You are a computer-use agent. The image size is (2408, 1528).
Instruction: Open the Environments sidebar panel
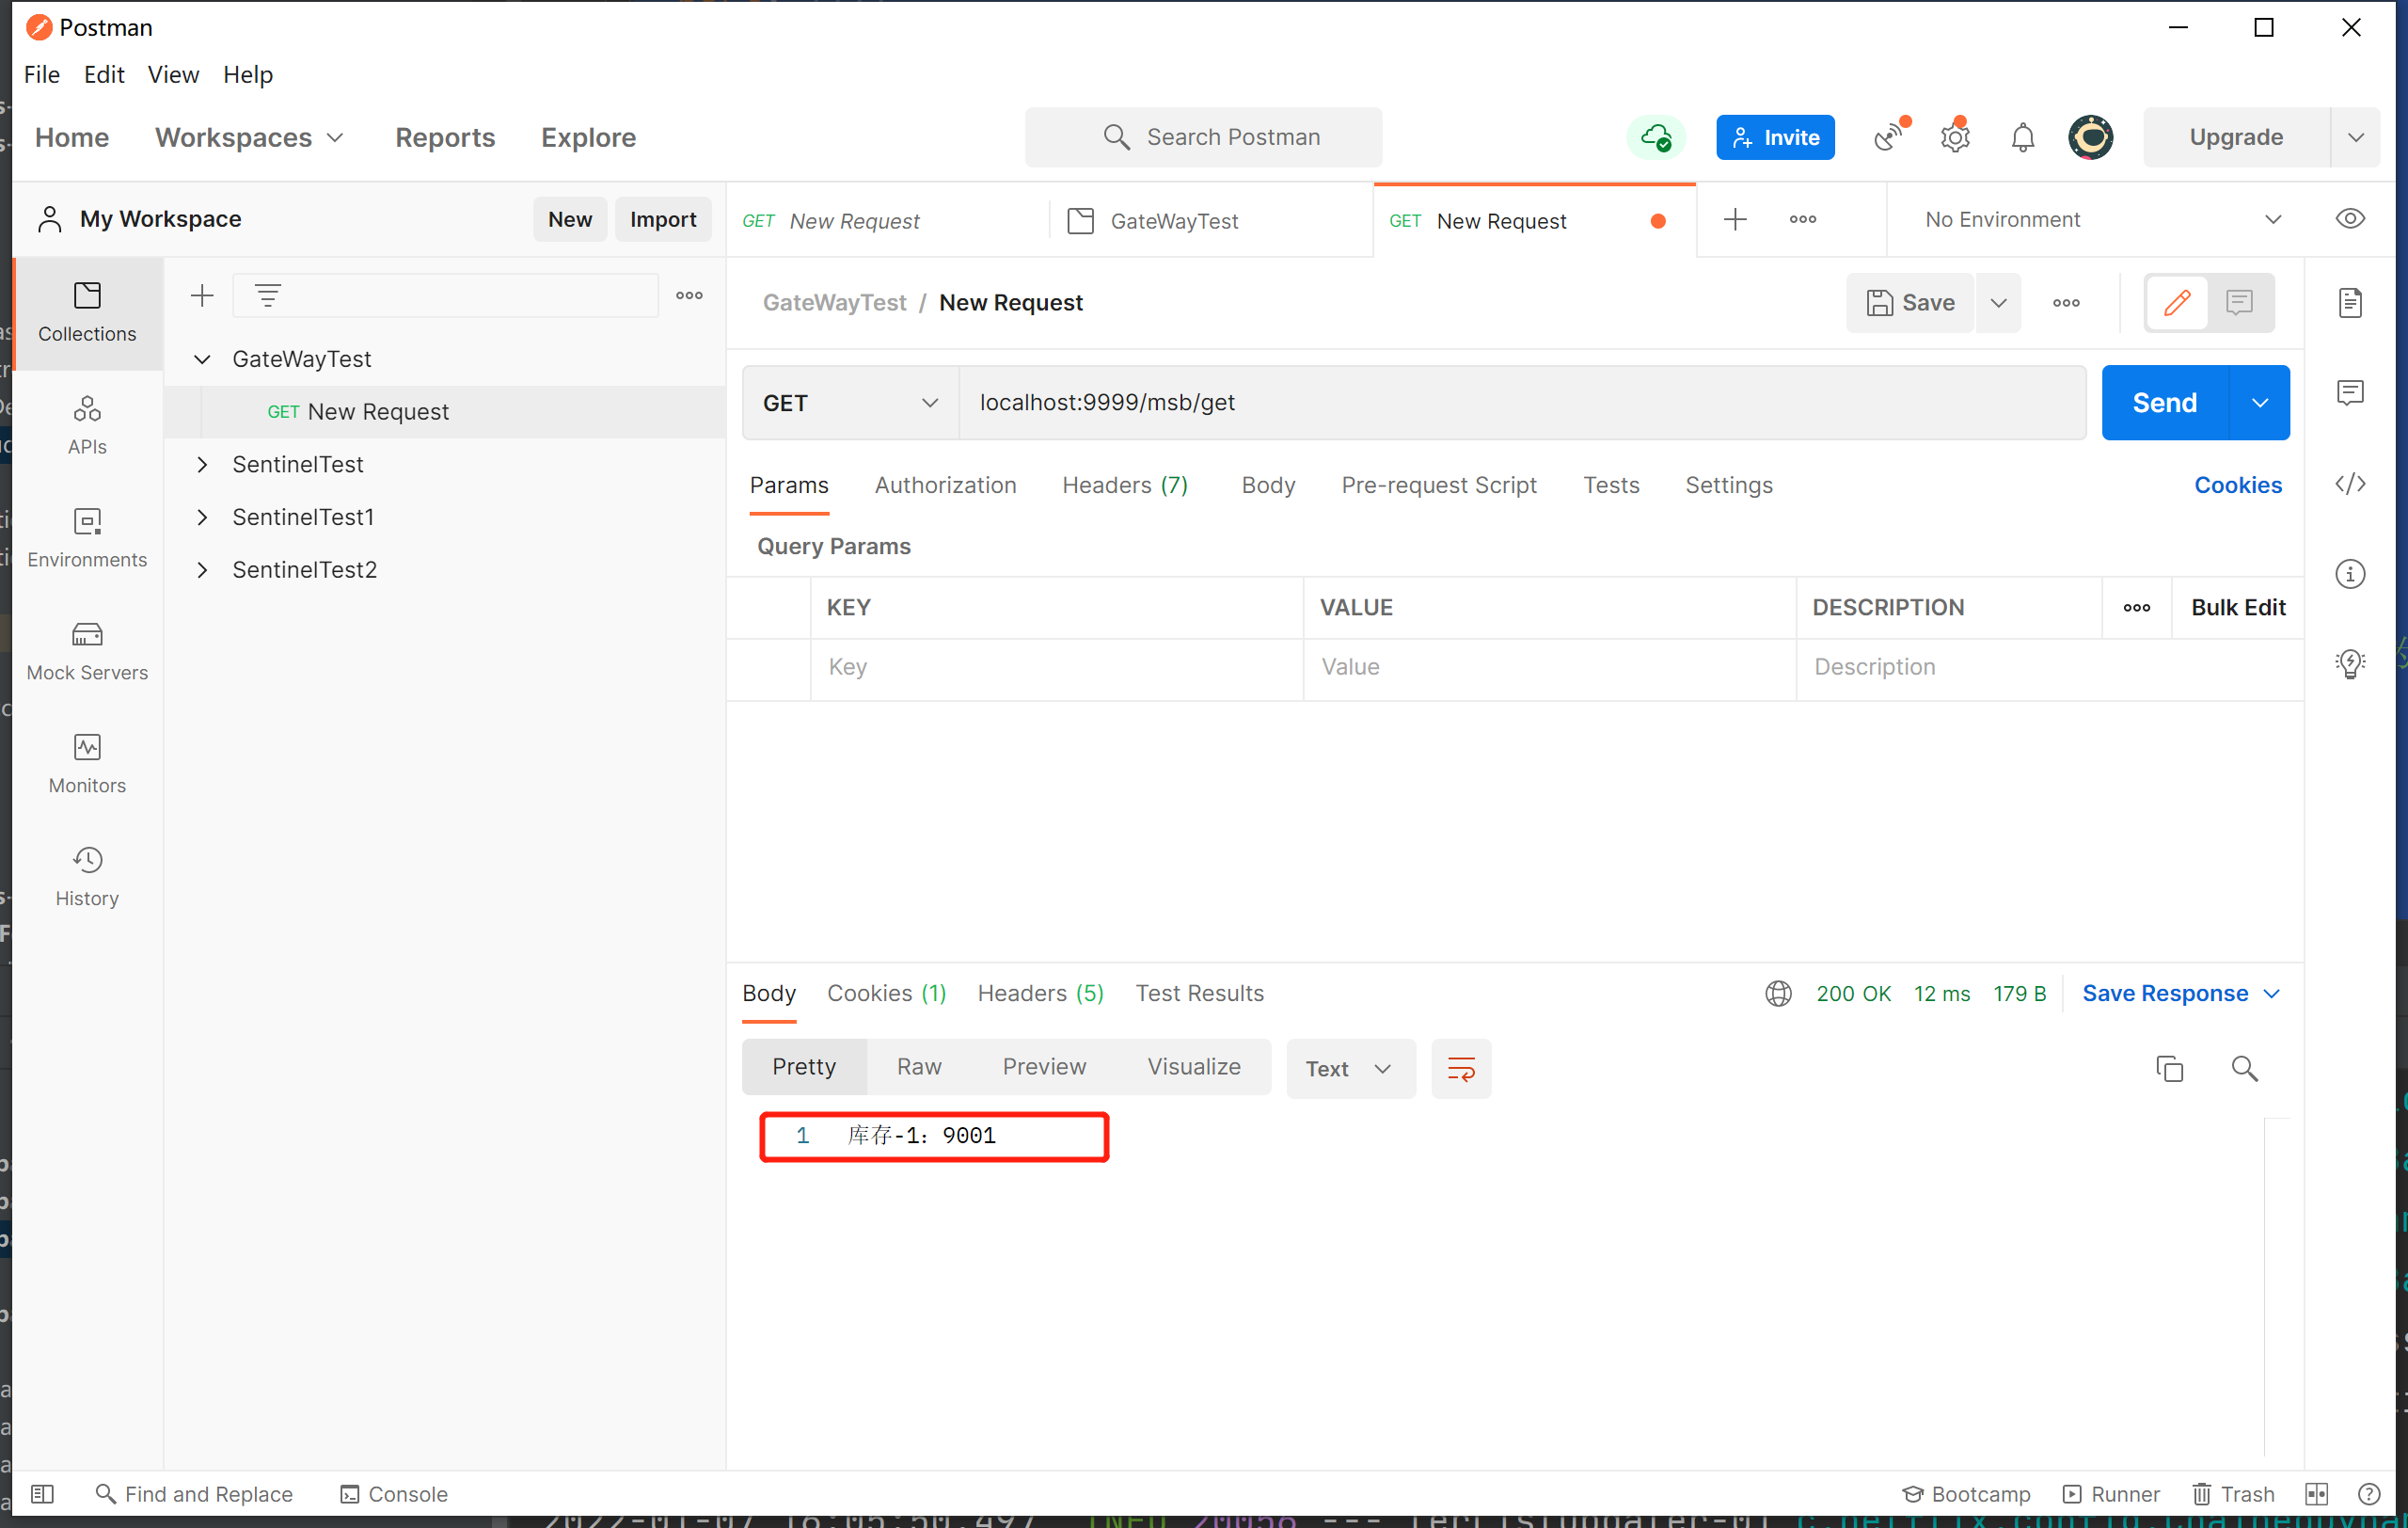87,539
